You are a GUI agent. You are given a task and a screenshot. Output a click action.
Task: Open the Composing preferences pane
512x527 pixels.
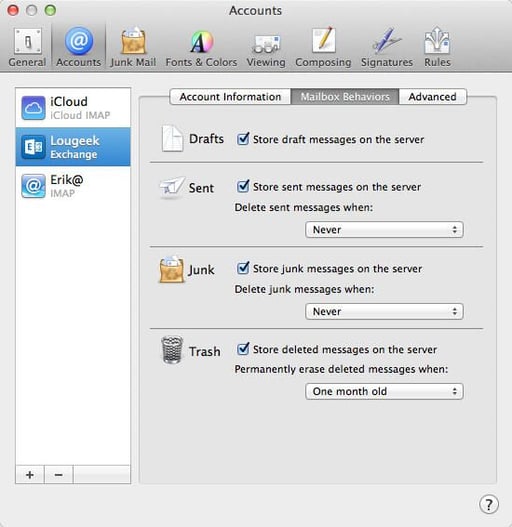point(323,47)
